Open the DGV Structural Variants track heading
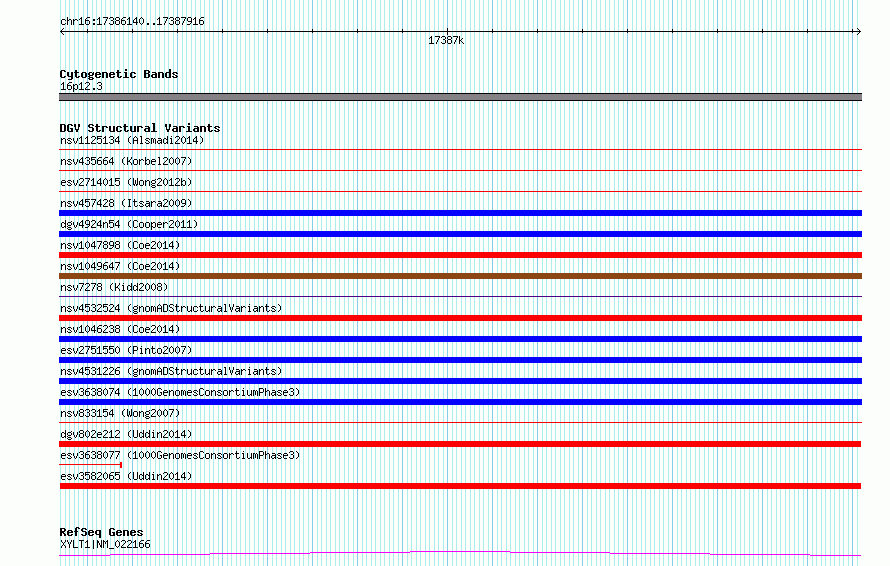Image resolution: width=890 pixels, height=566 pixels. tap(140, 128)
